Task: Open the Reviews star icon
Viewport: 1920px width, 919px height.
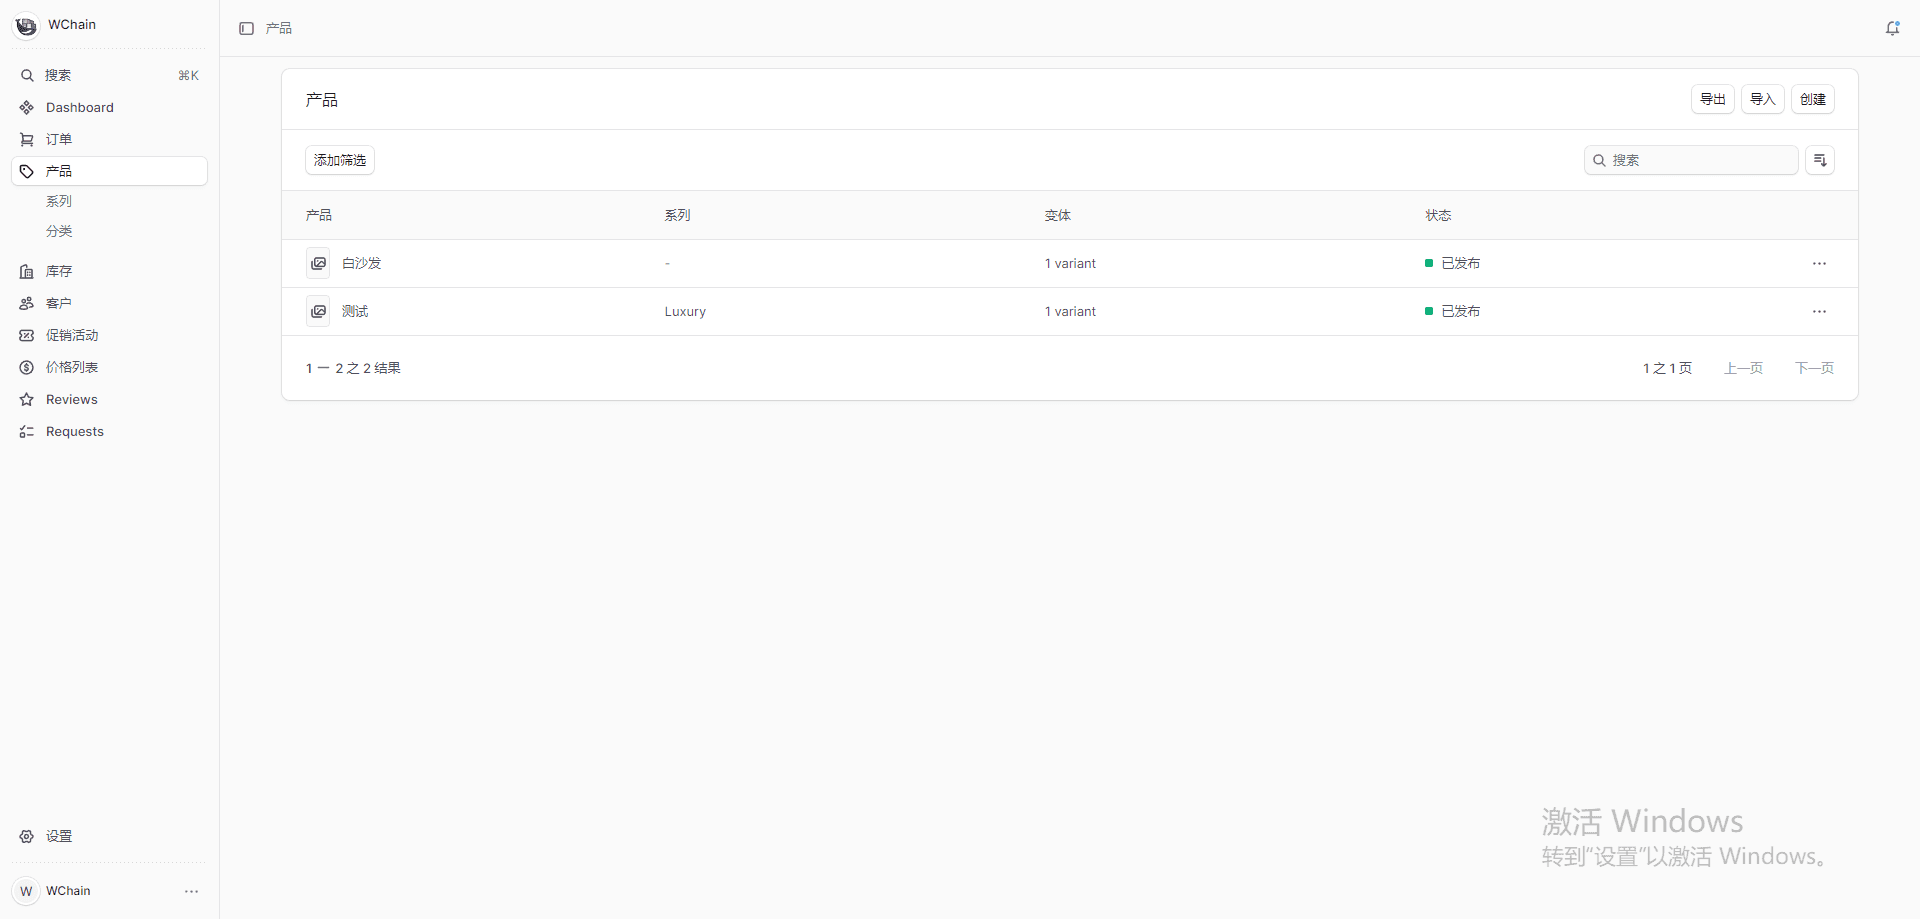Action: 27,400
